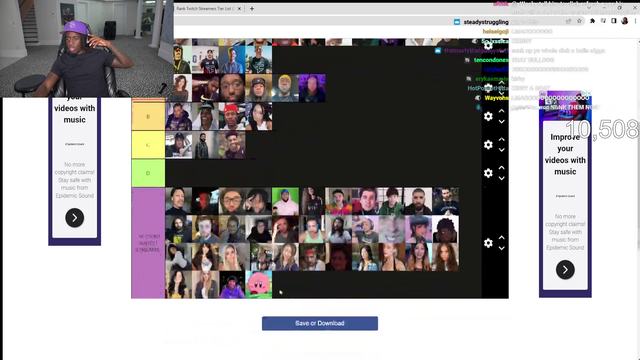Image resolution: width=640 pixels, height=360 pixels.
Task: Select the pink Kirby thumbnail
Action: tap(259, 285)
